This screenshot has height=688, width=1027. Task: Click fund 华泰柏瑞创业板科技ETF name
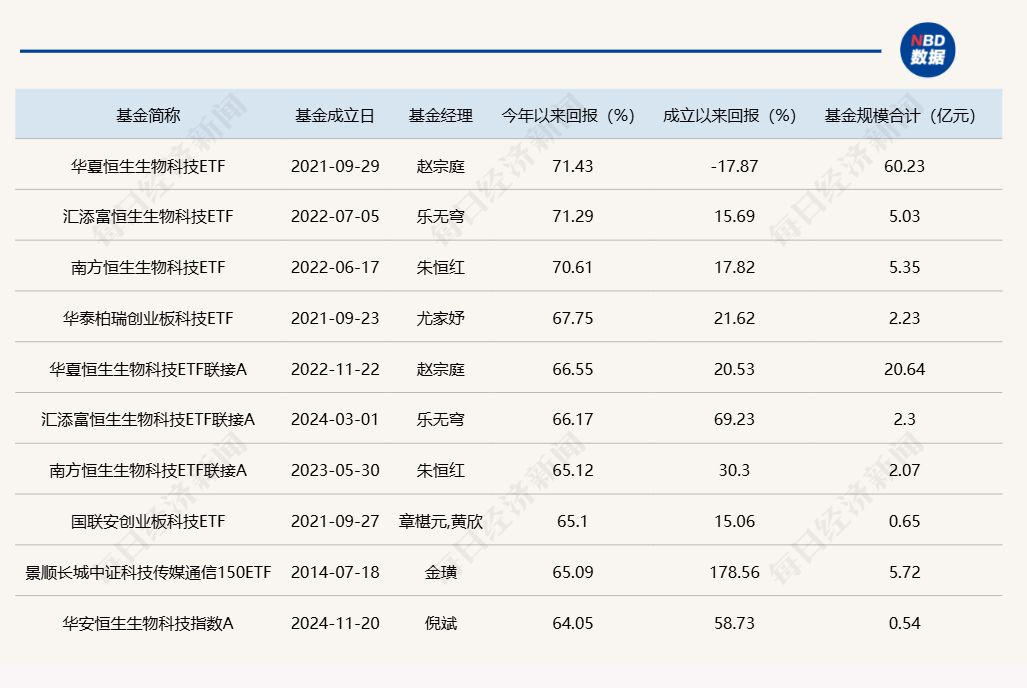[x=146, y=317]
